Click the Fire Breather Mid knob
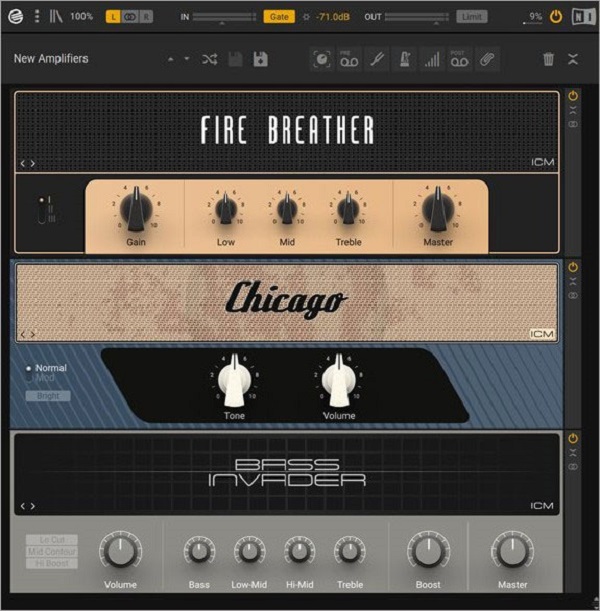600x611 pixels. pyautogui.click(x=287, y=209)
